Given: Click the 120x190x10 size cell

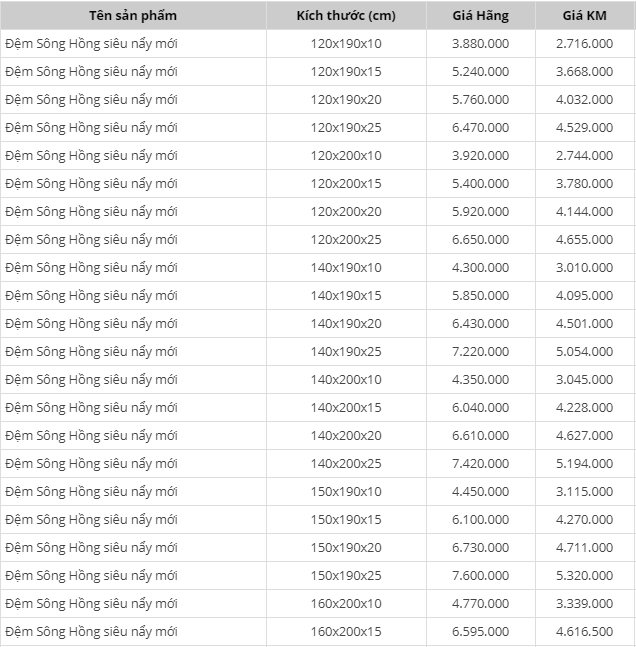Looking at the screenshot, I should 346,44.
